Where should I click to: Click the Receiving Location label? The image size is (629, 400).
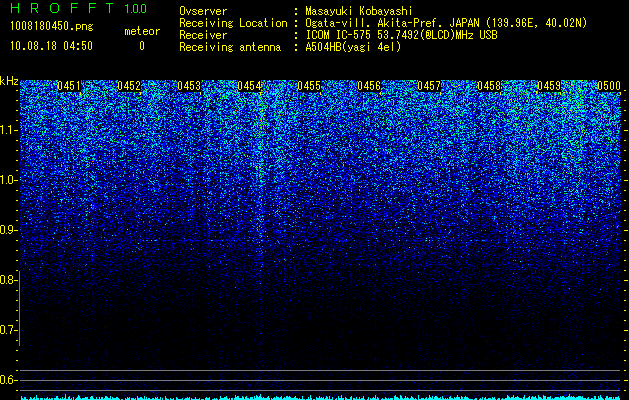point(233,23)
